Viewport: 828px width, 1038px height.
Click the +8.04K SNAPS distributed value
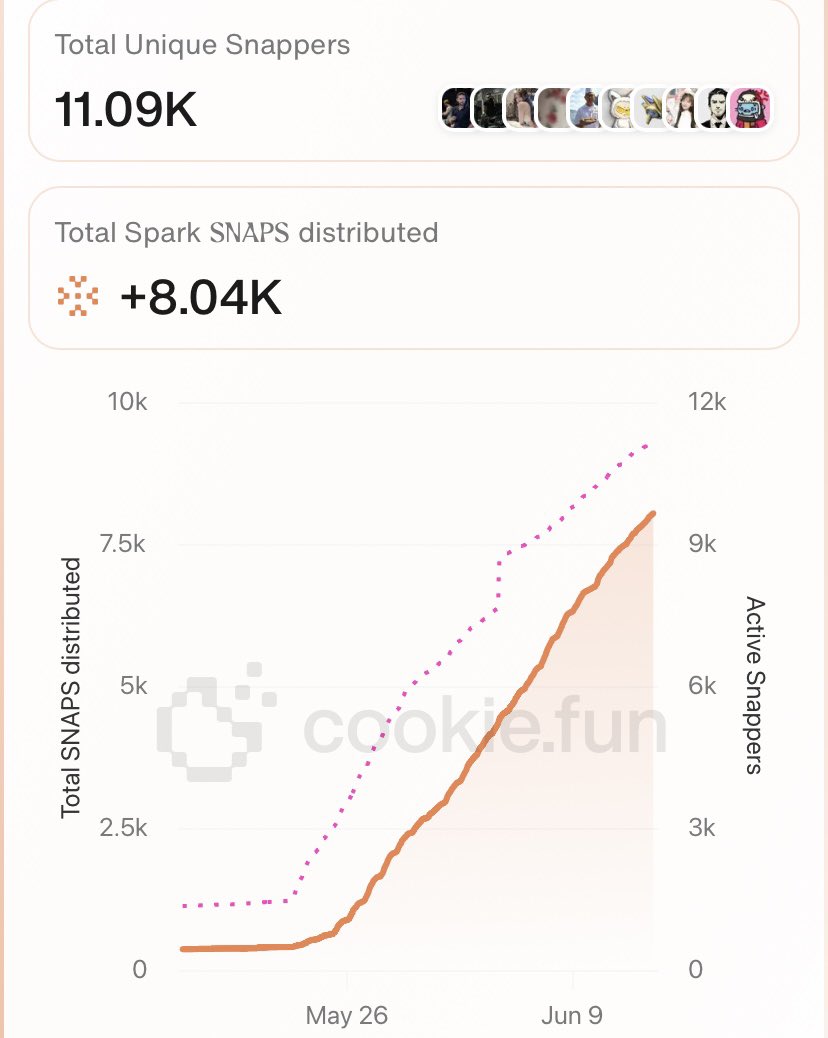(201, 297)
